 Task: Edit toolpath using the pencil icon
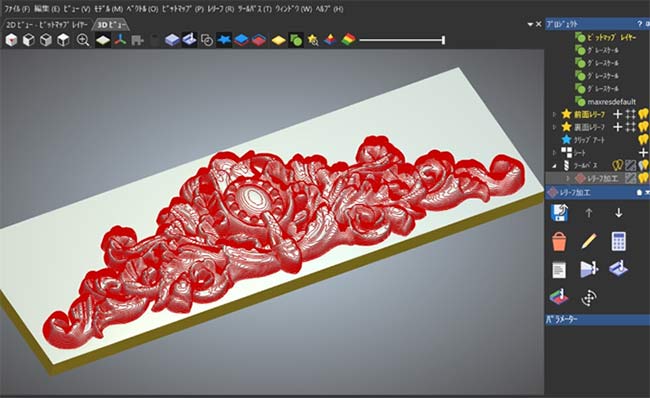pyautogui.click(x=589, y=241)
